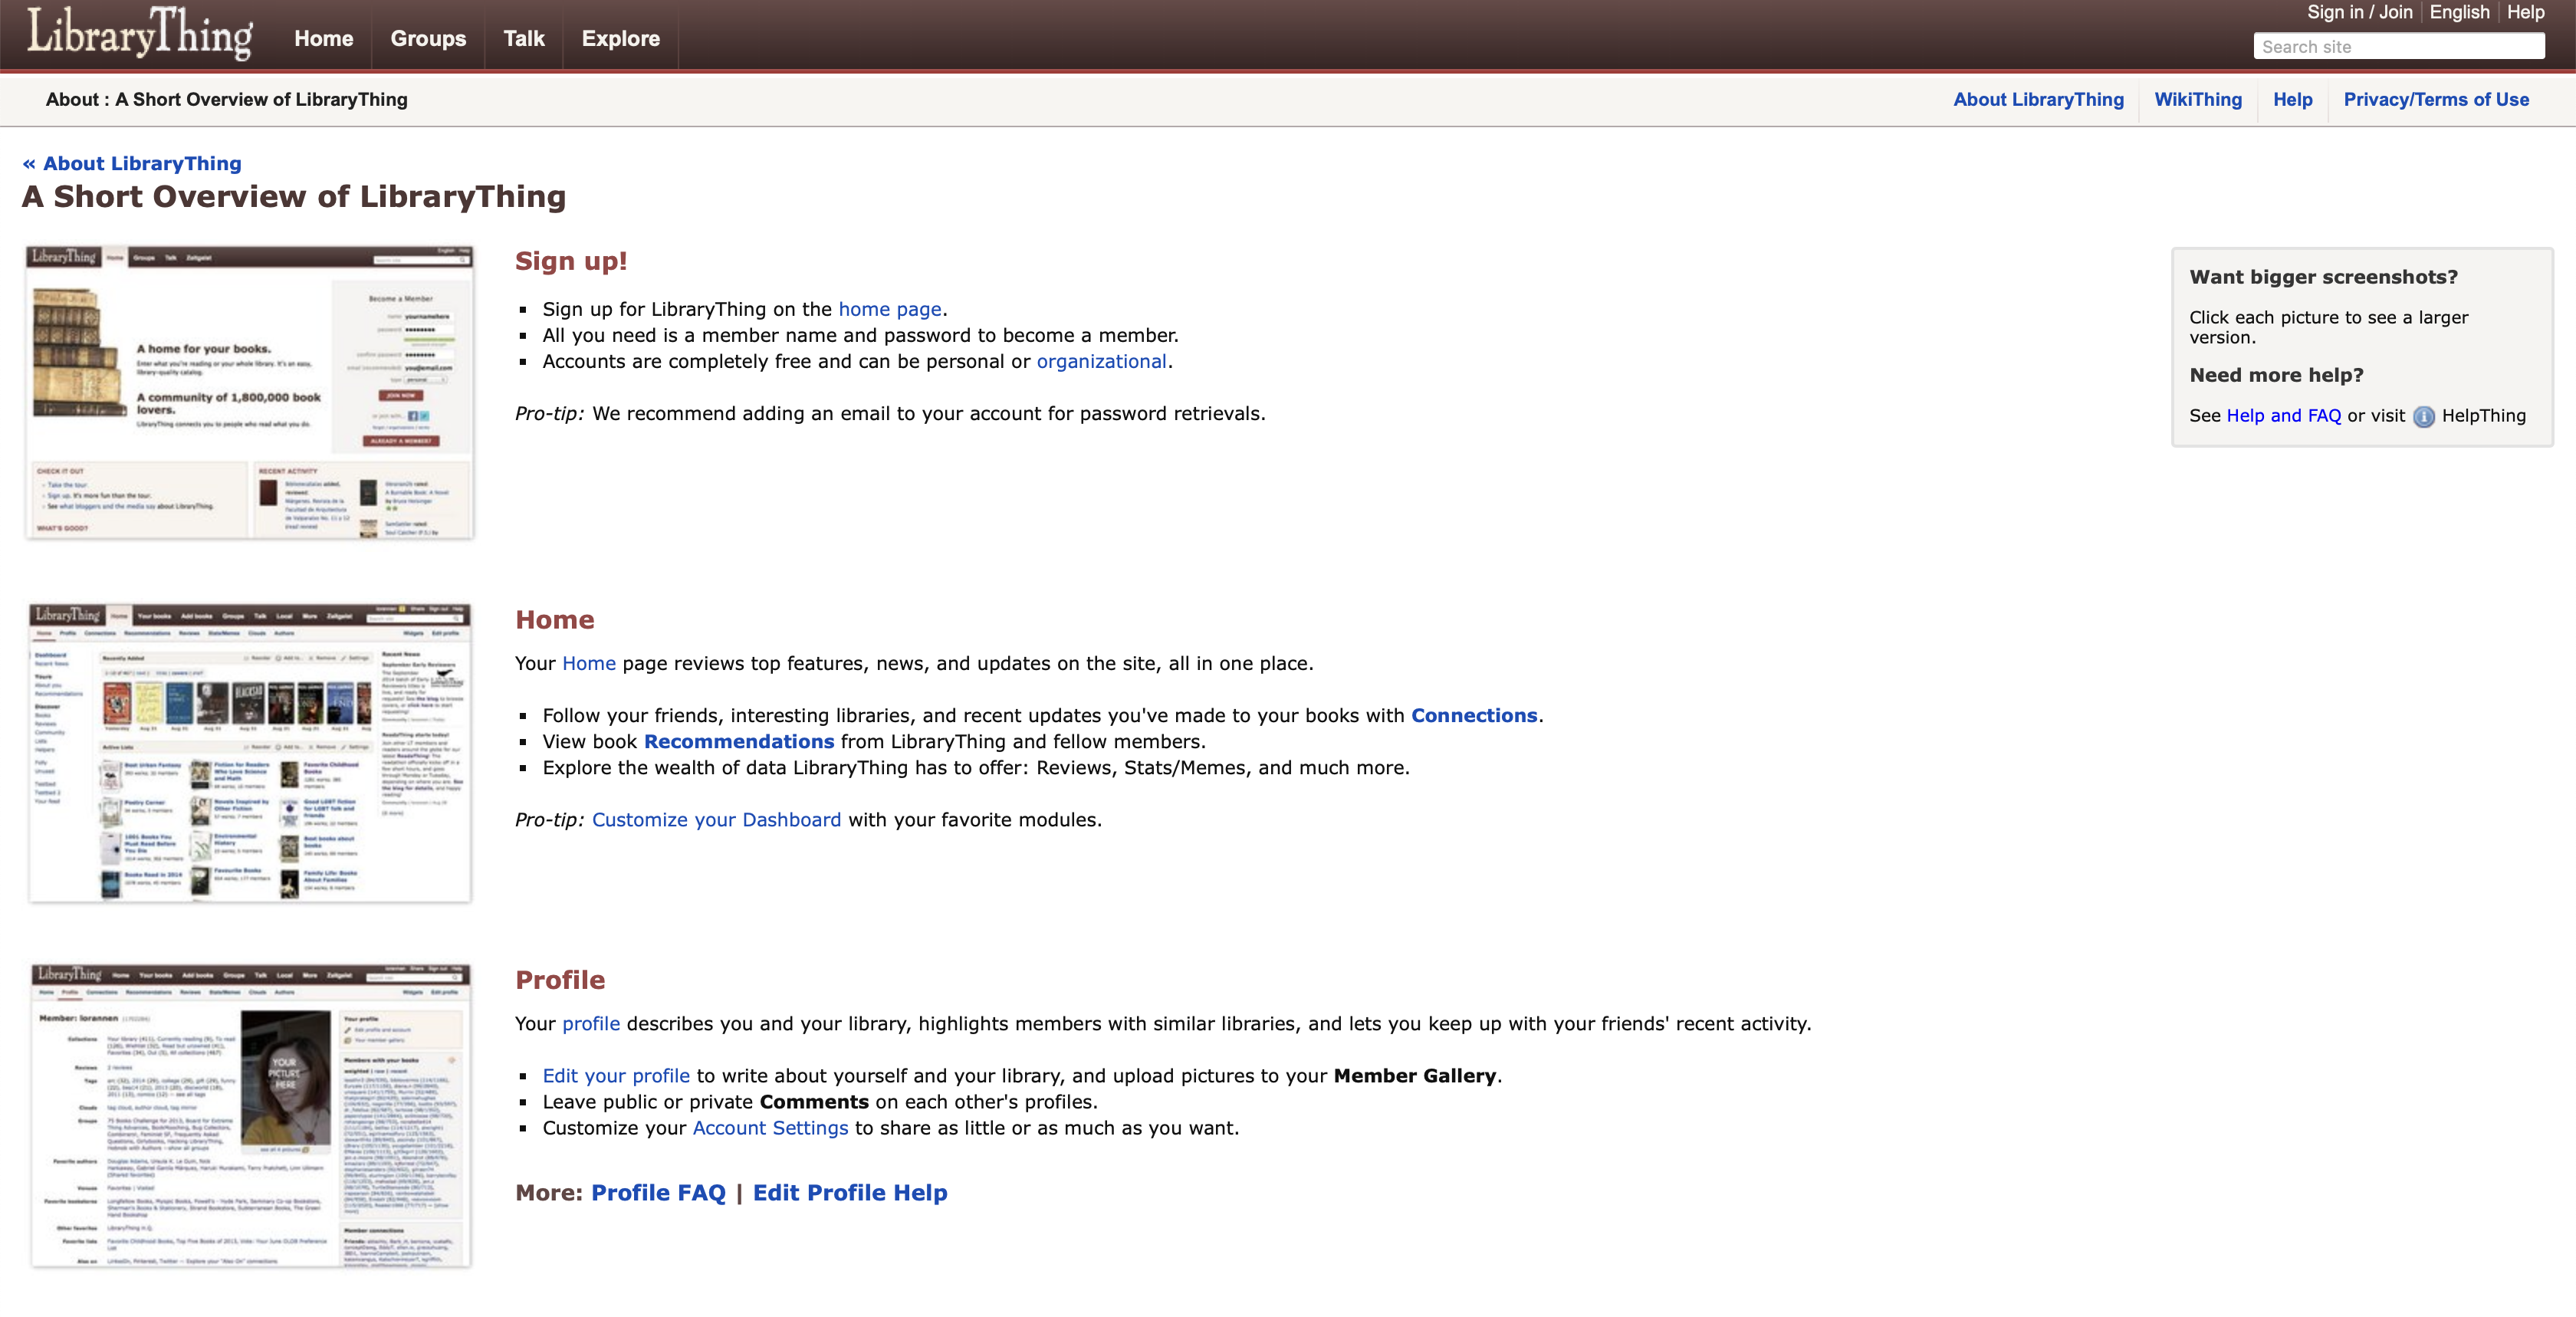This screenshot has width=2576, height=1317.
Task: Click the 'Home' section heading
Action: point(554,620)
